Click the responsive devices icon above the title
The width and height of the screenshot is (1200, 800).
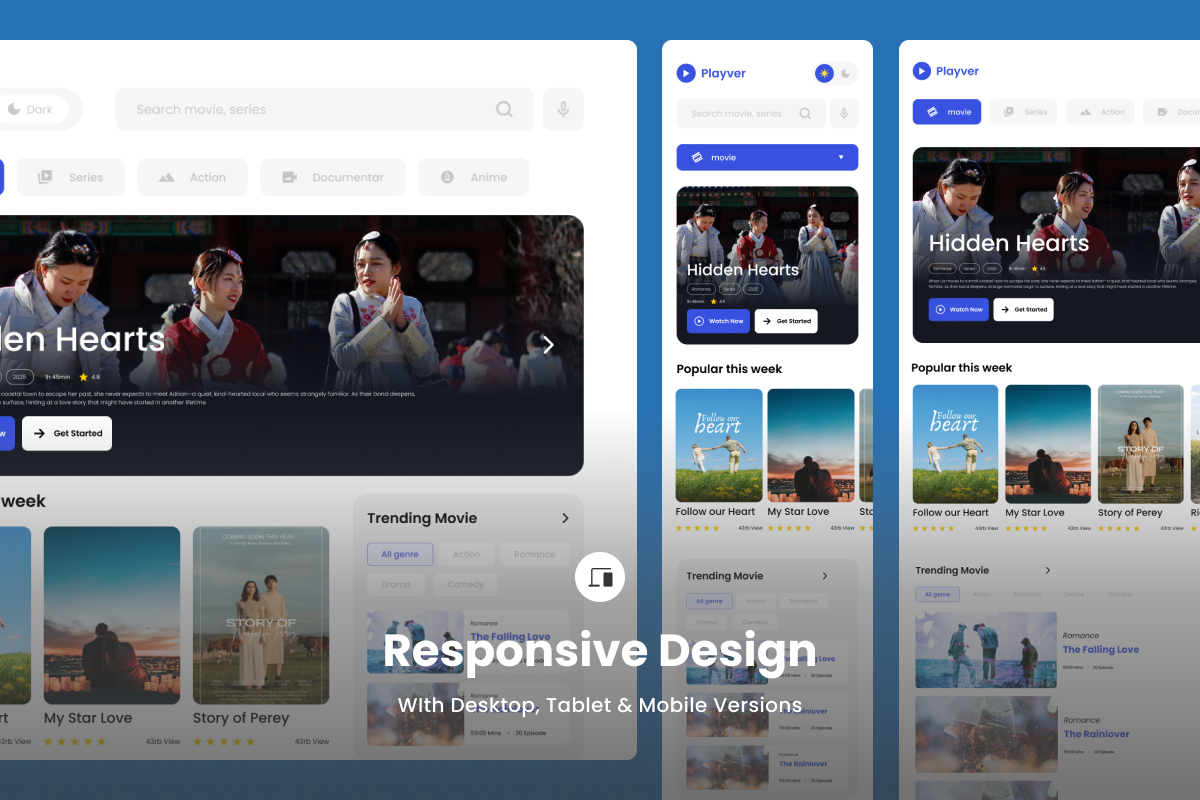[x=600, y=577]
